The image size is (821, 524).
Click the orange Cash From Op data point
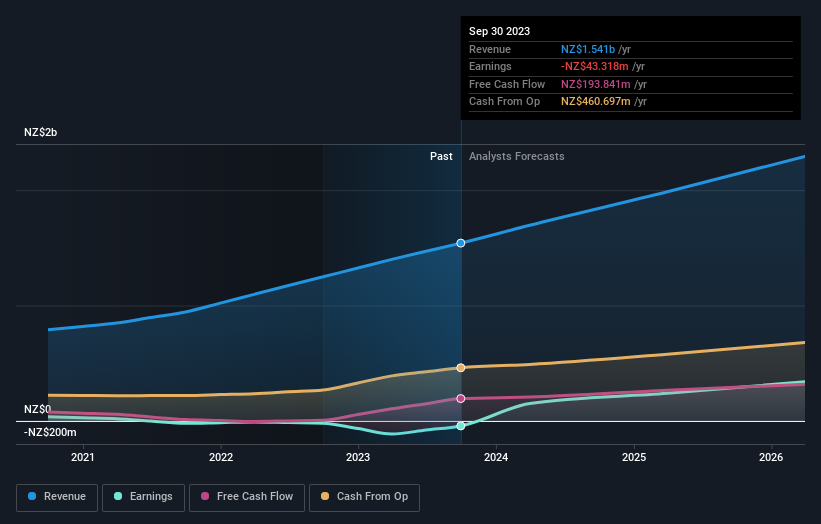461,367
